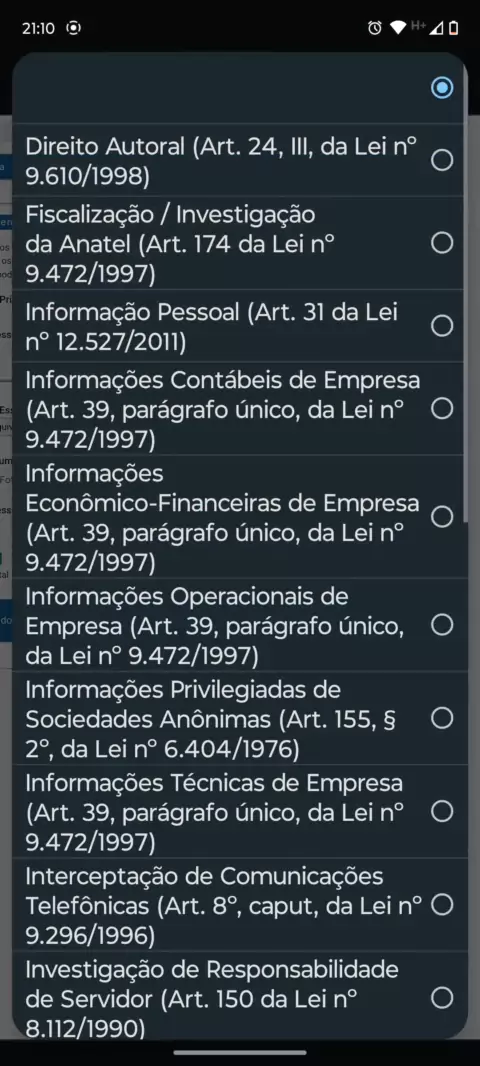This screenshot has height=1066, width=480.
Task: Select Informação Pessoal radio button
Action: (442, 326)
